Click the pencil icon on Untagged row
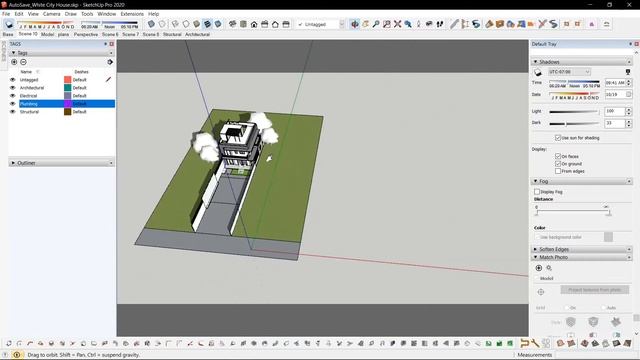The image size is (640, 360). tap(108, 80)
